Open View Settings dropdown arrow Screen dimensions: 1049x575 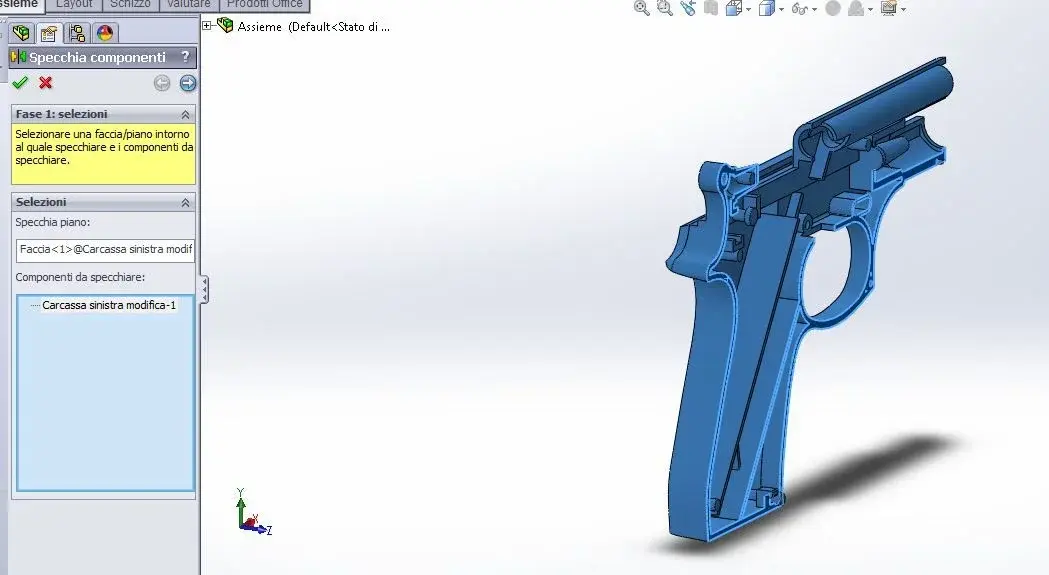(903, 9)
